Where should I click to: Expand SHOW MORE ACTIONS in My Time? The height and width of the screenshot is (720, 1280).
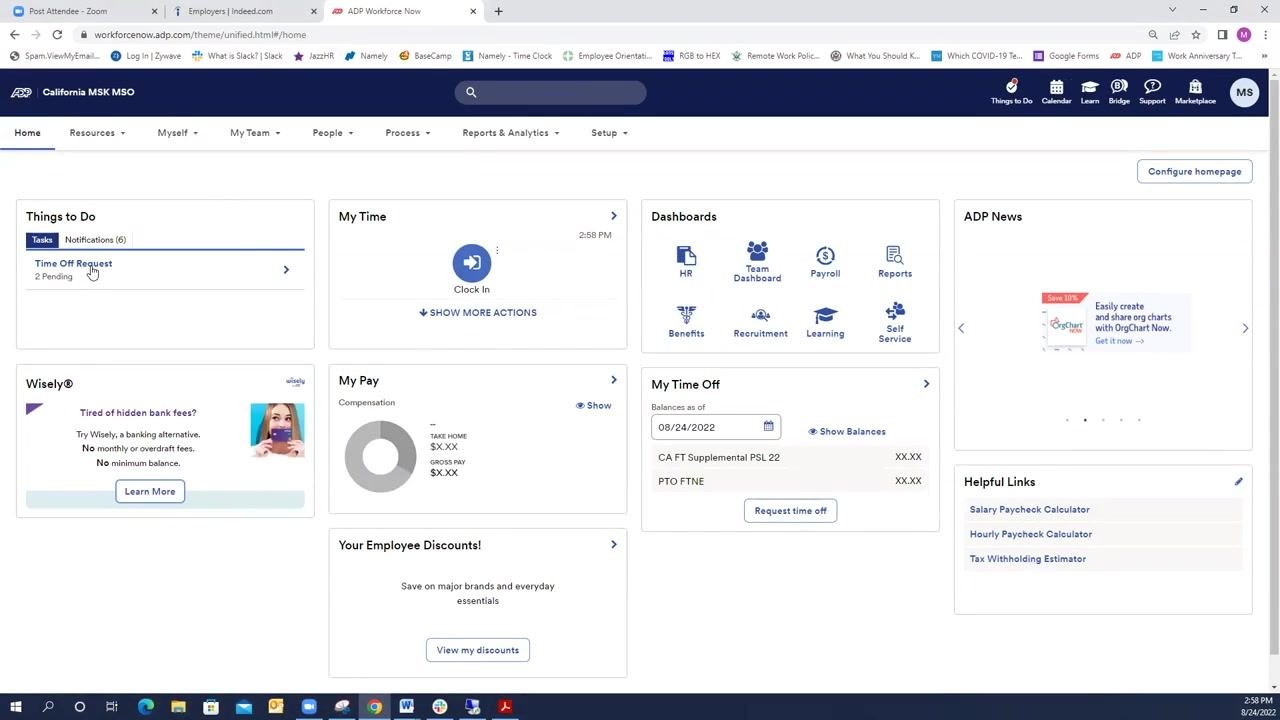click(478, 313)
